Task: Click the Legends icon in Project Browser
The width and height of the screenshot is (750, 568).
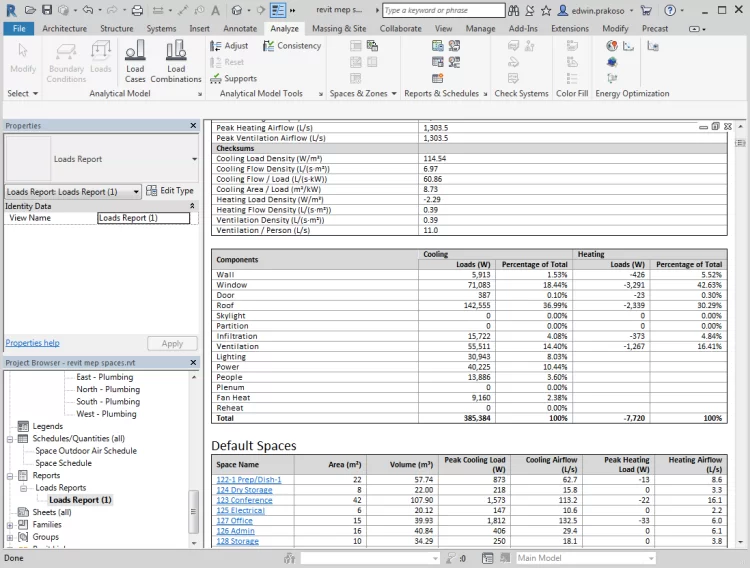Action: pyautogui.click(x=23, y=426)
